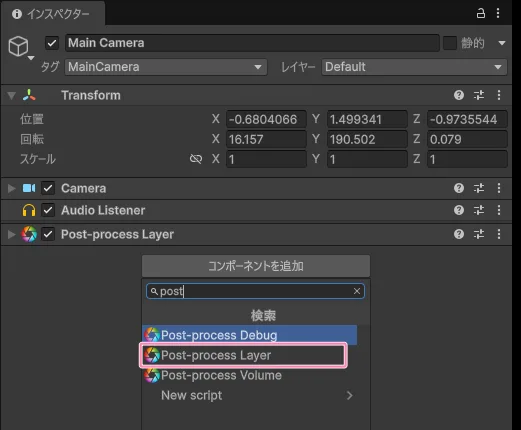The width and height of the screenshot is (521, 430).
Task: Click the rotation X value 16.157
Action: (x=266, y=139)
